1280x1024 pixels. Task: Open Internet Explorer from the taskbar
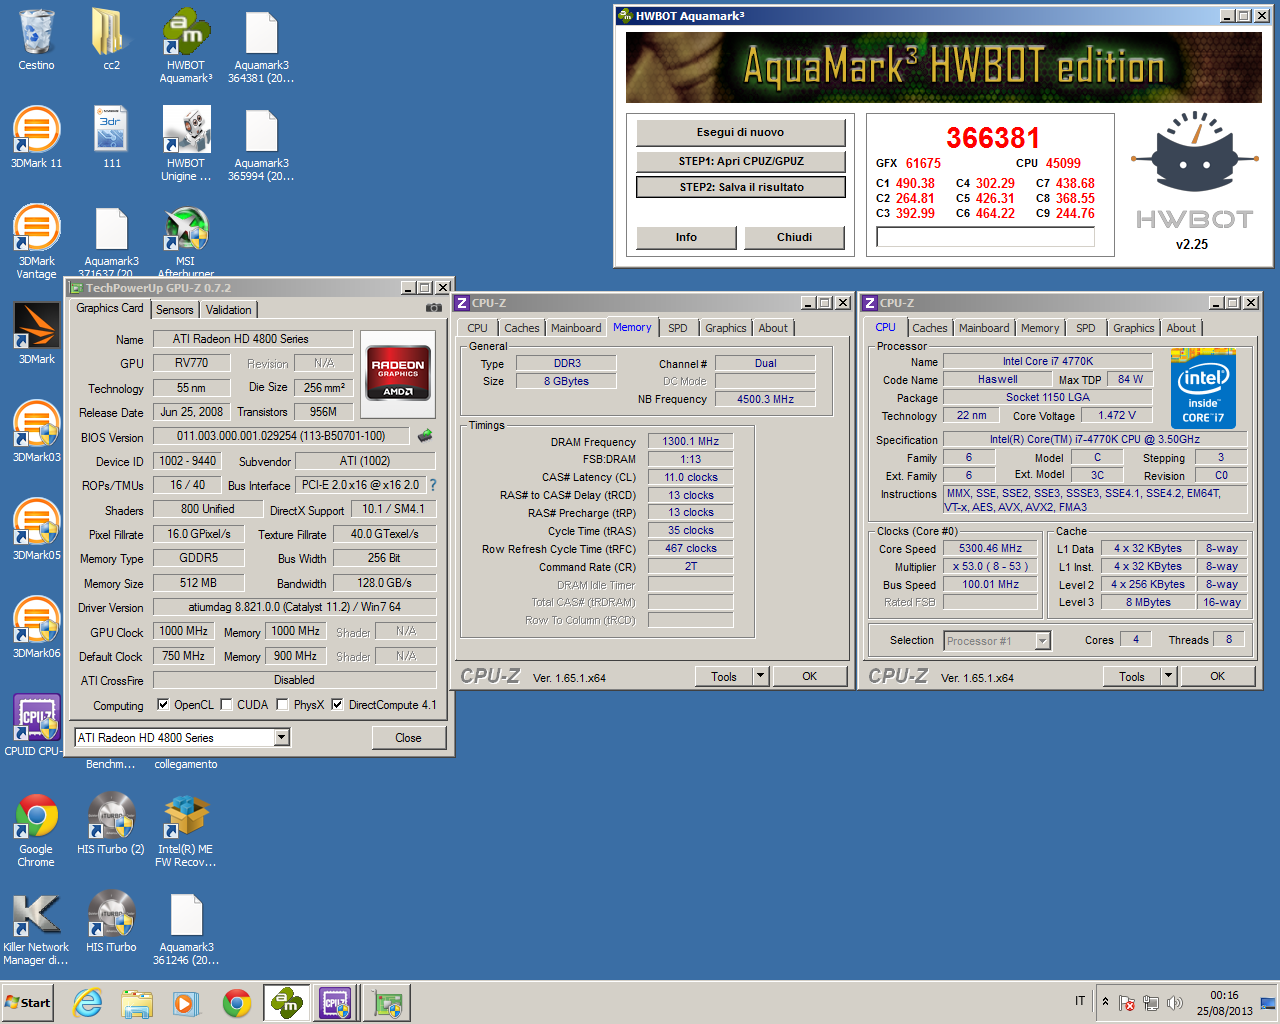click(88, 1003)
